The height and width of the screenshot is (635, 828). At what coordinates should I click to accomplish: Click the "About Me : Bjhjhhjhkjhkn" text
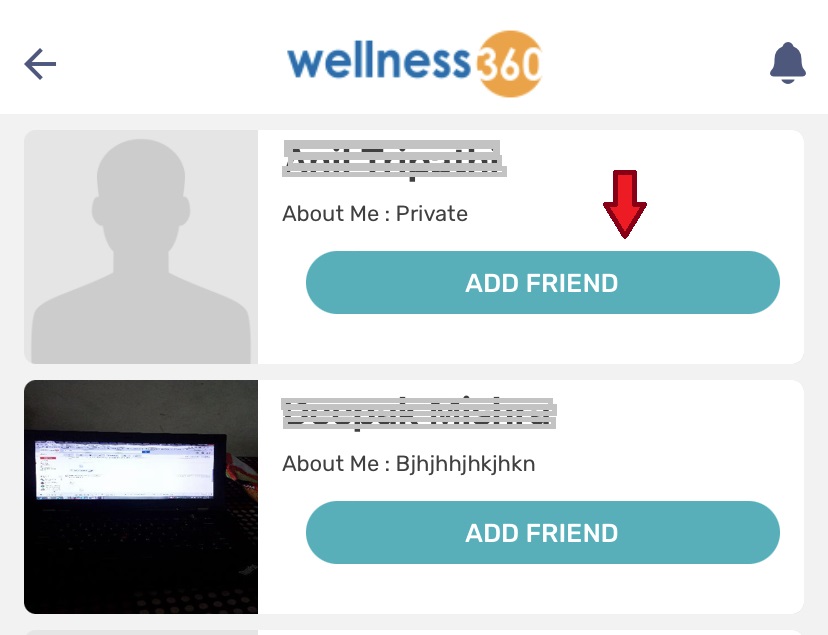pyautogui.click(x=409, y=464)
